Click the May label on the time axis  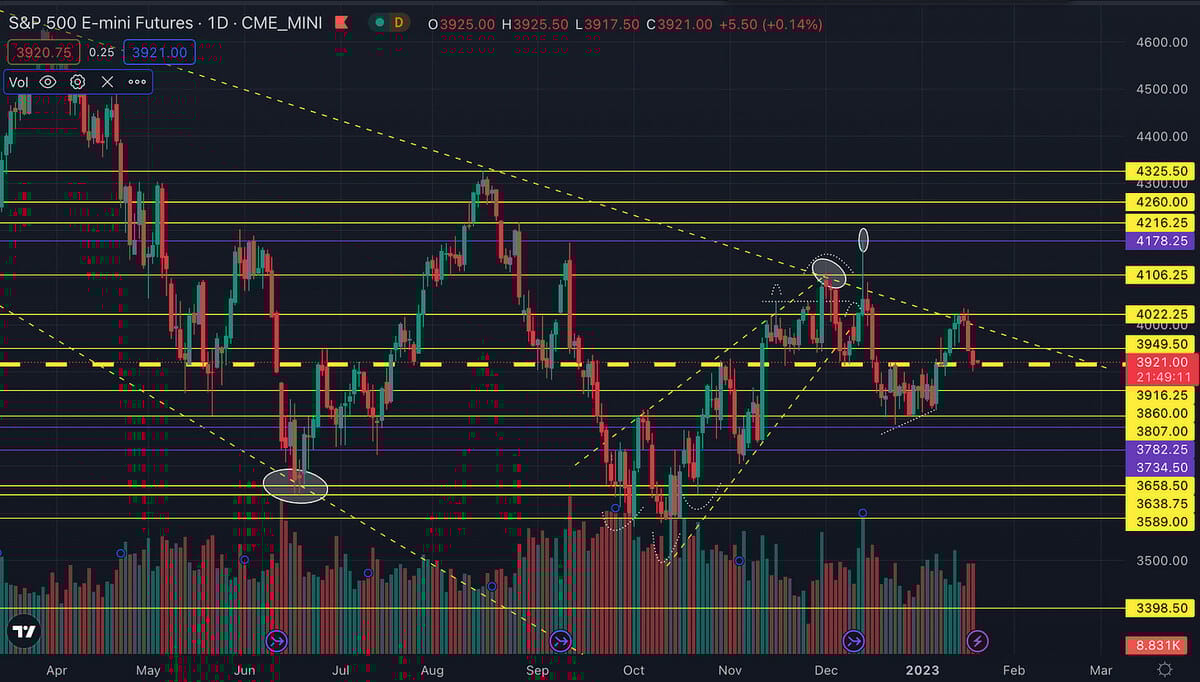pos(148,669)
